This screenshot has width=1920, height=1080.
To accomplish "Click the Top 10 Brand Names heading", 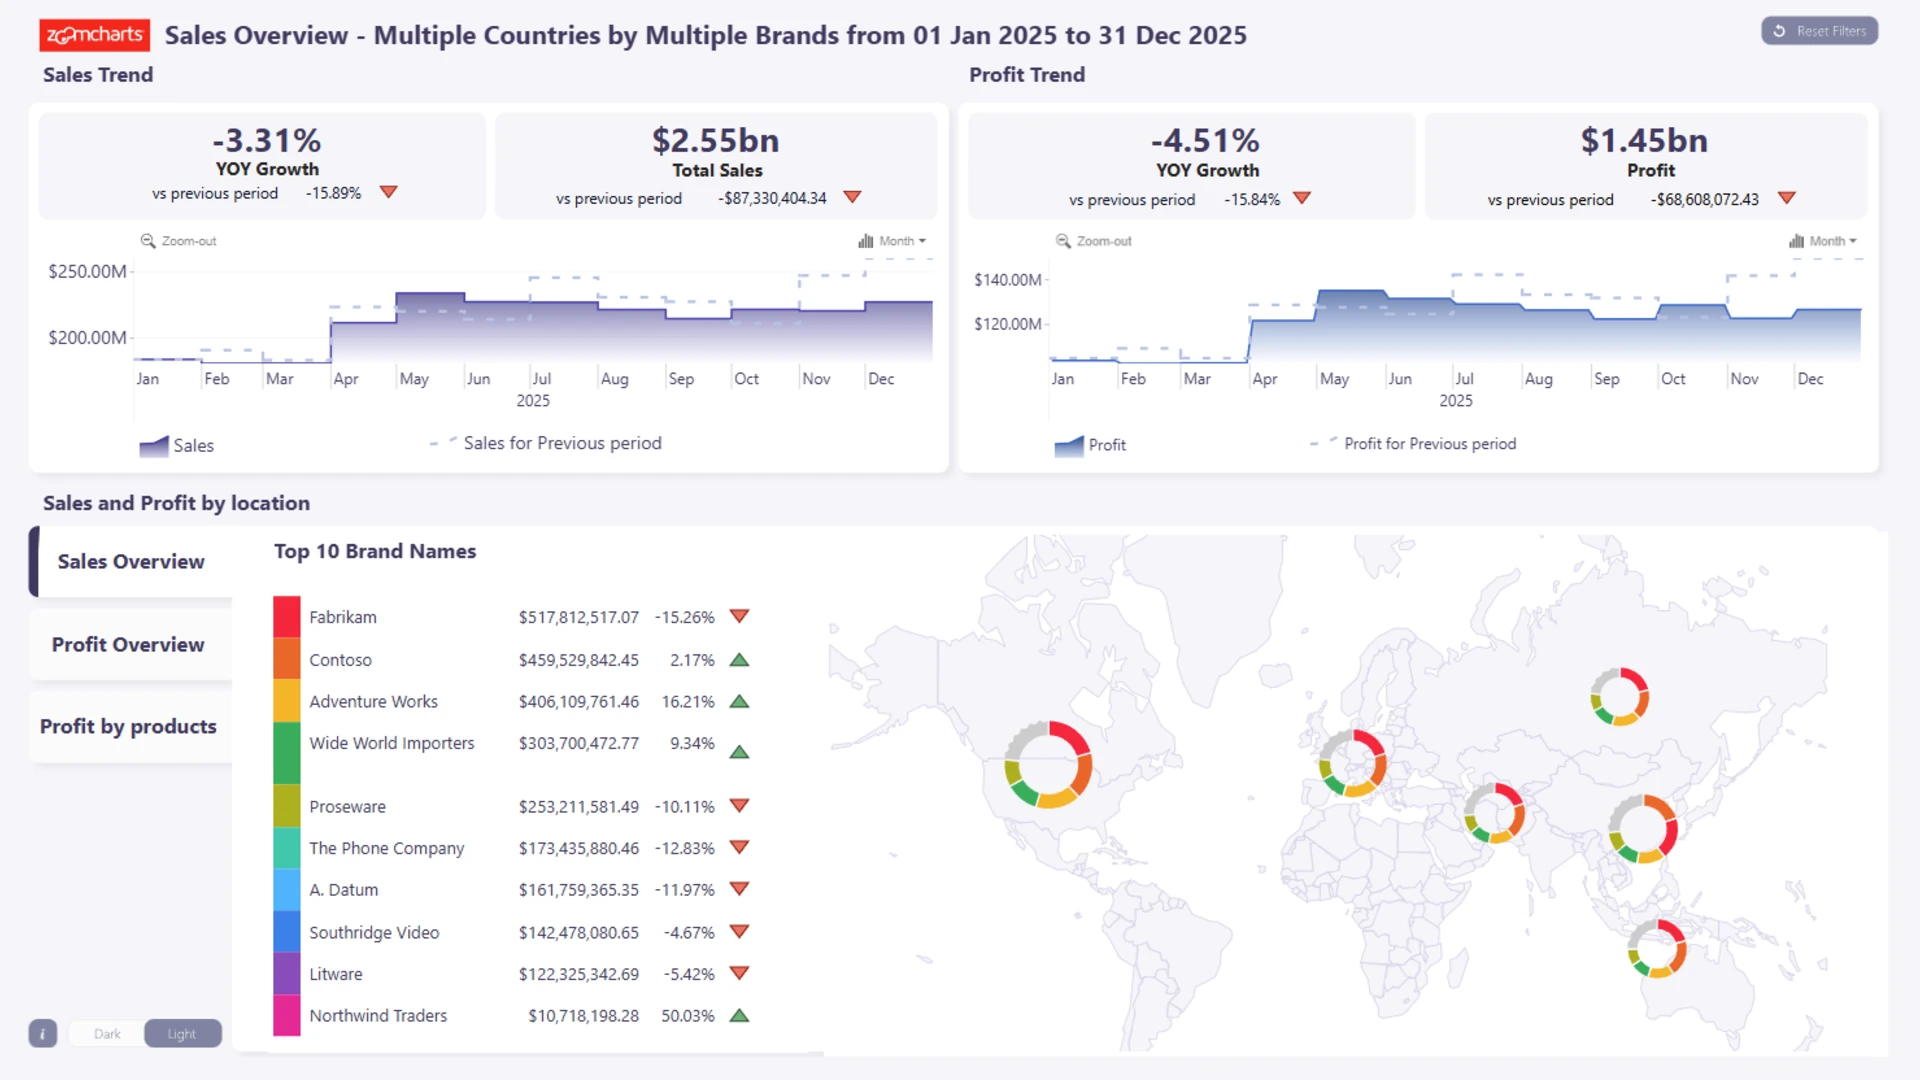I will coord(375,551).
